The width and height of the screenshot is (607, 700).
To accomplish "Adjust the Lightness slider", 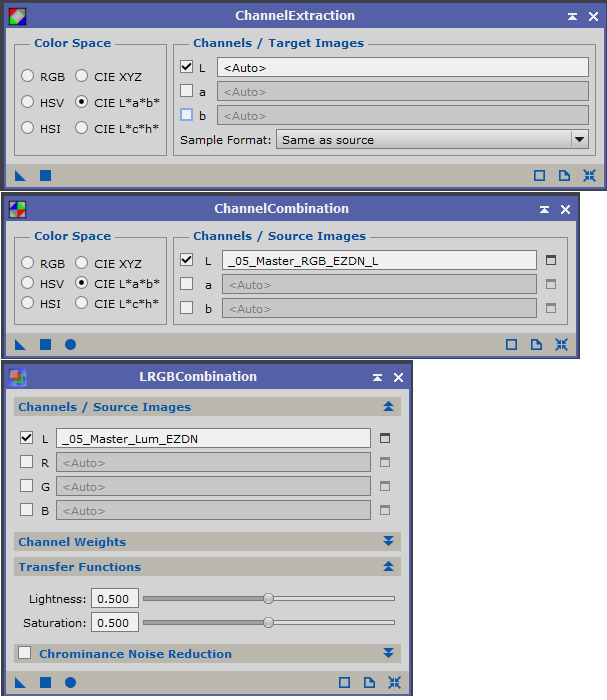I will coord(268,598).
